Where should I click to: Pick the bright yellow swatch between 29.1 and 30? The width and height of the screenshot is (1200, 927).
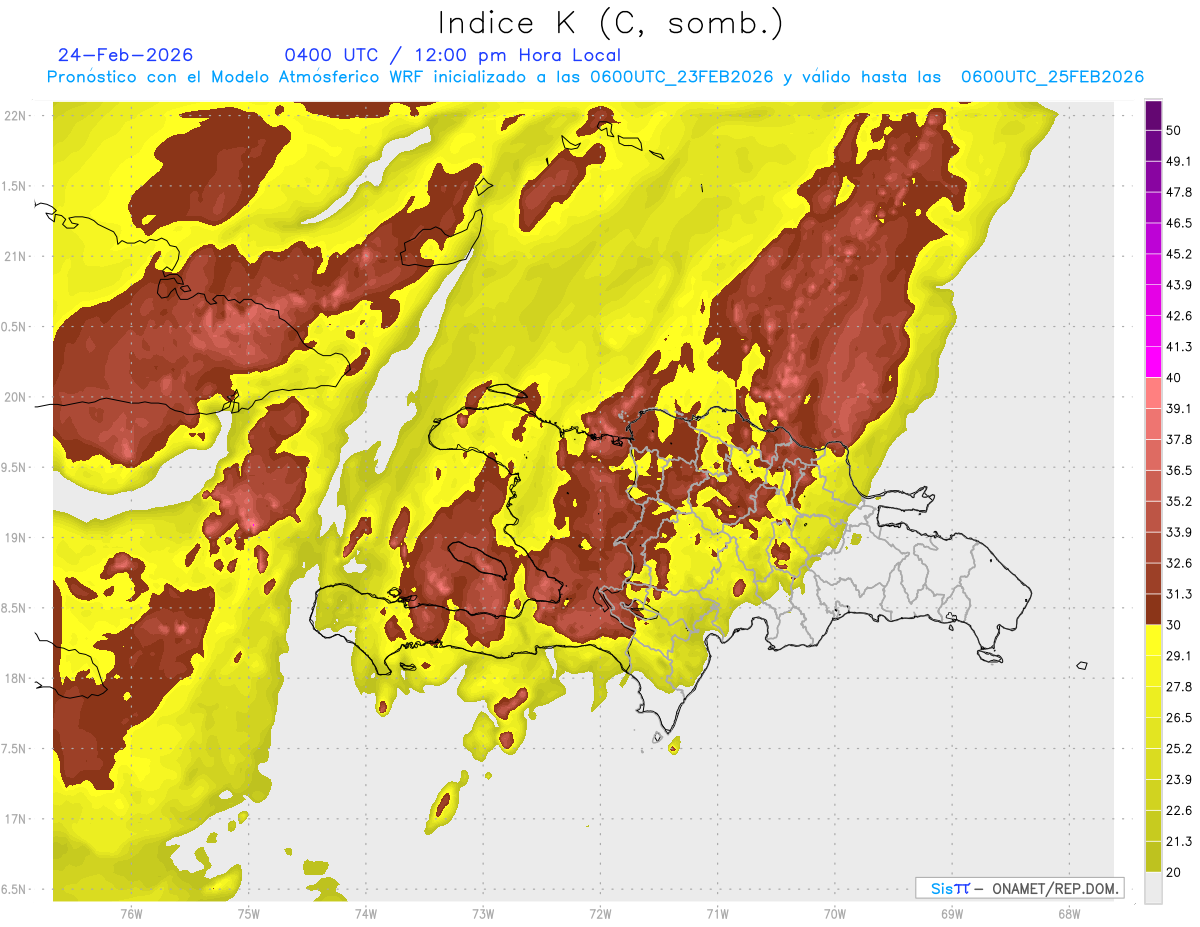(1153, 640)
